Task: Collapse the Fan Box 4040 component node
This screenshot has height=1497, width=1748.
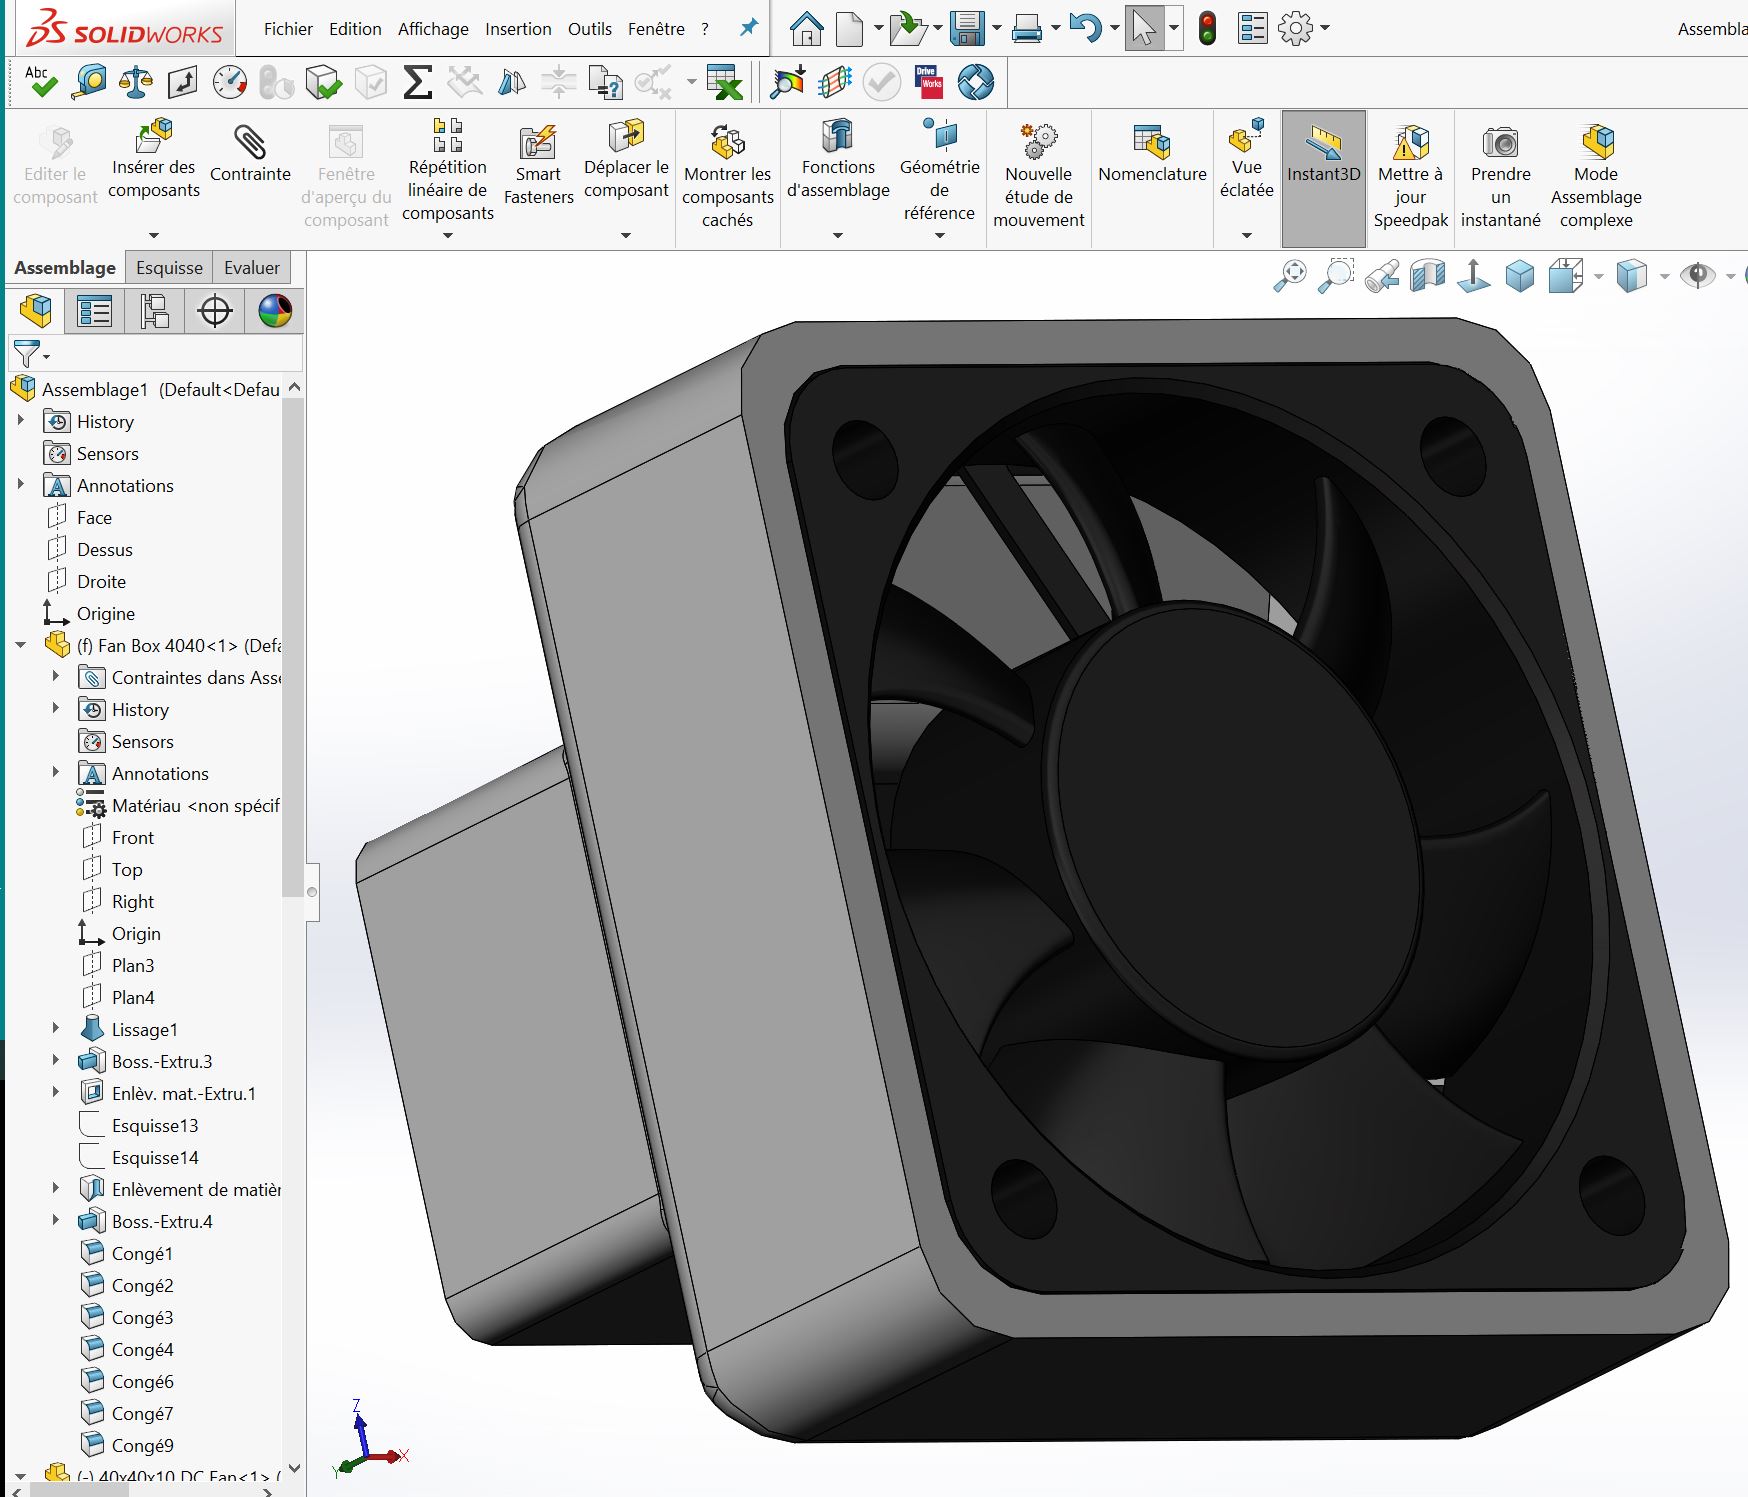Action: (x=22, y=644)
